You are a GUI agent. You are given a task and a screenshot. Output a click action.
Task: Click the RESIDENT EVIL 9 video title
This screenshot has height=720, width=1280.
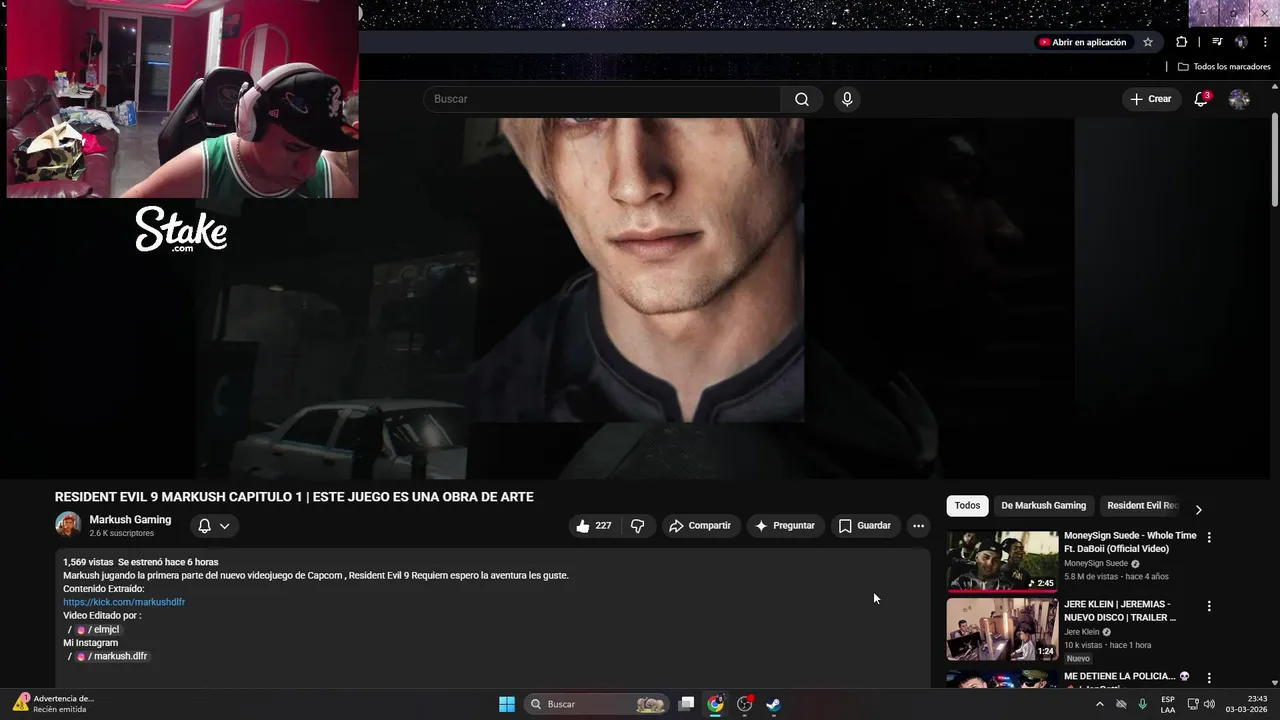tap(294, 497)
